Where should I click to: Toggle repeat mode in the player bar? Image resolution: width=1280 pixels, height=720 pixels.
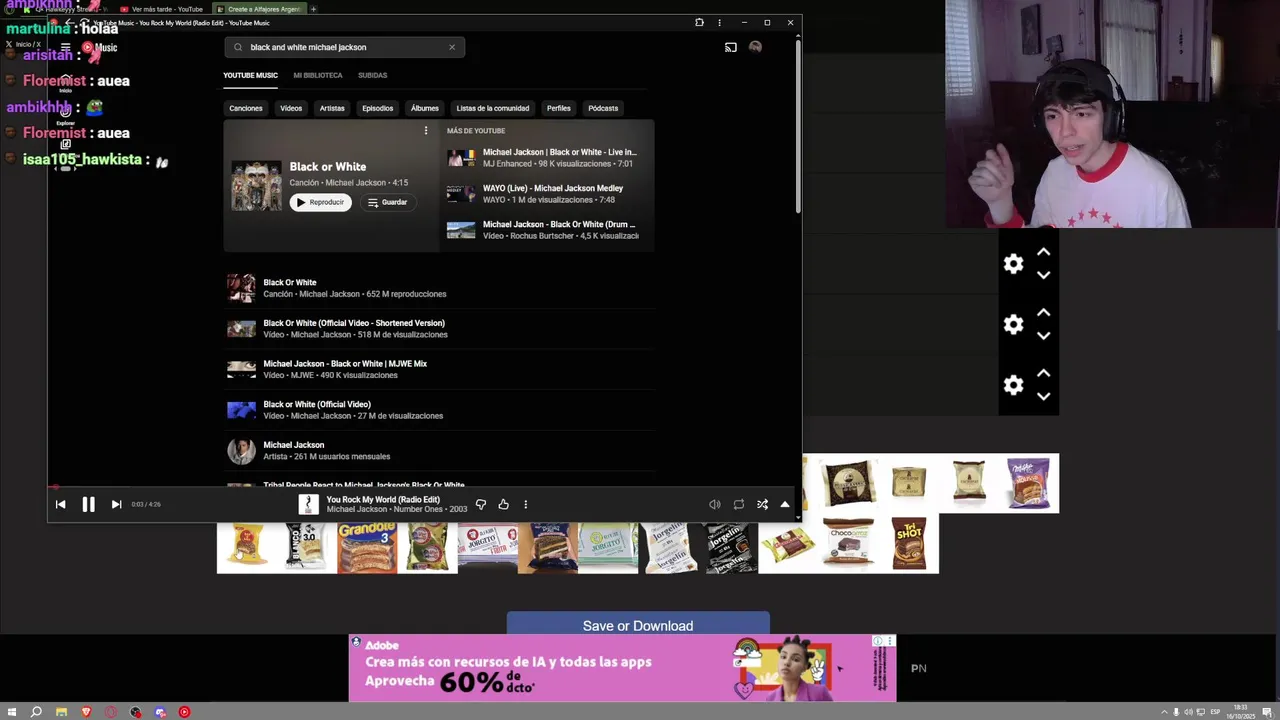coord(738,505)
